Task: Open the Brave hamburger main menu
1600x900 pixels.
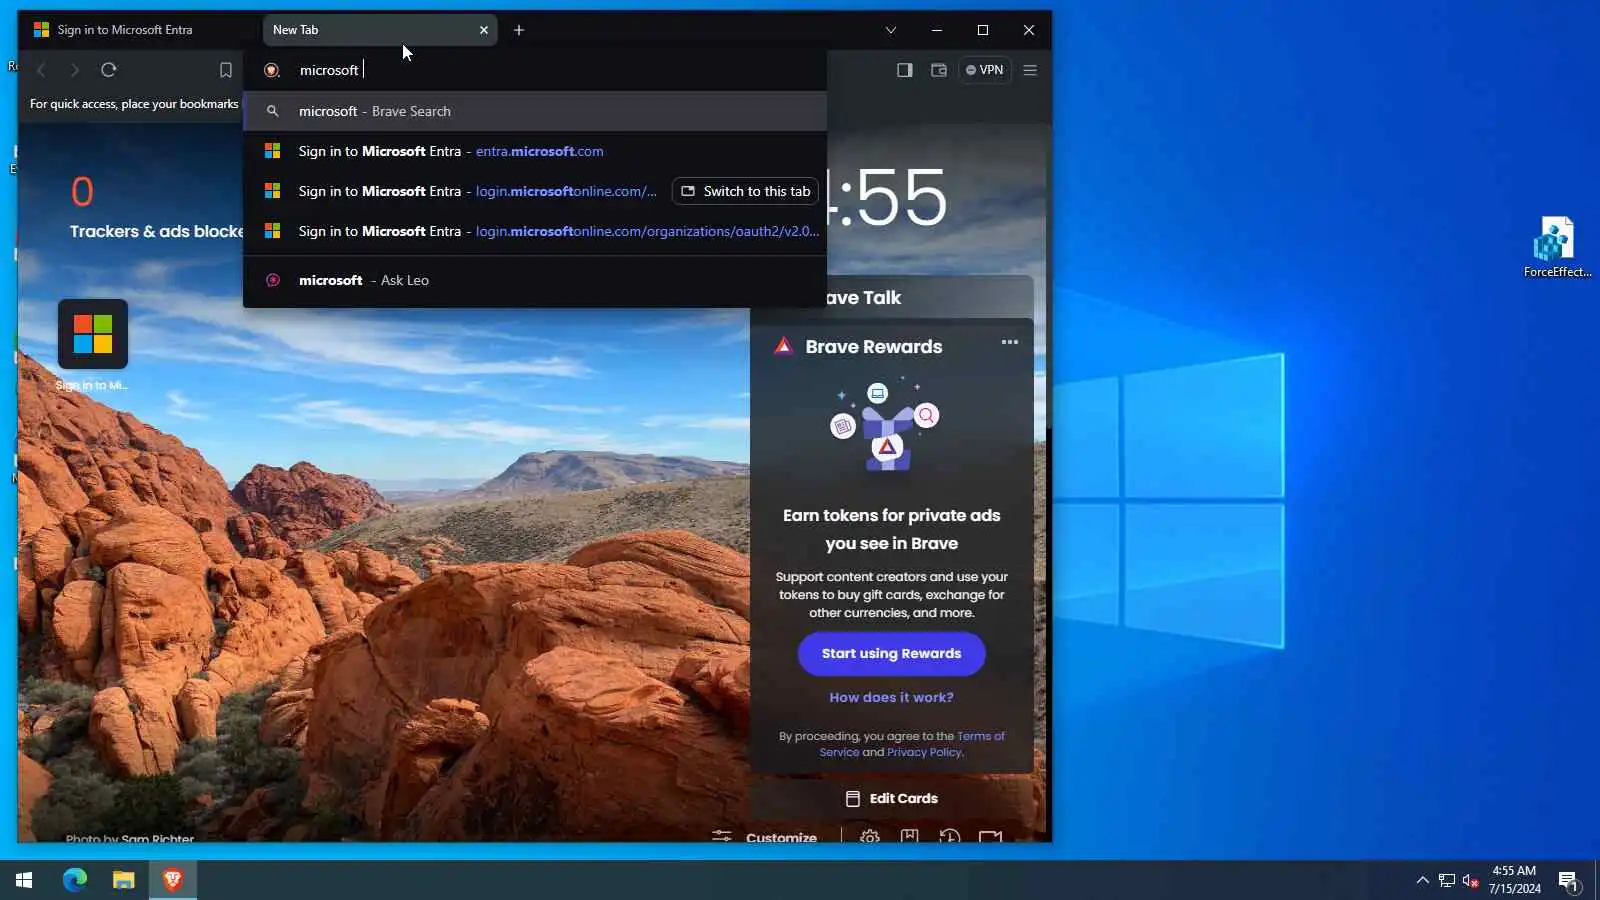Action: (x=1030, y=70)
